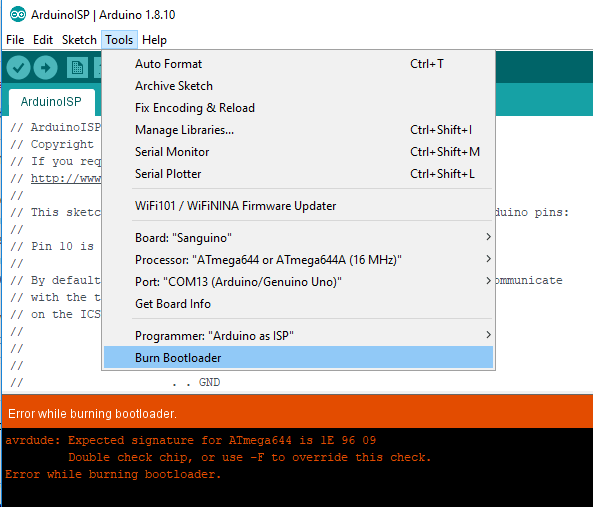Expand the Processor: ATmega644 submenu
The image size is (593, 507).
[x=298, y=260]
